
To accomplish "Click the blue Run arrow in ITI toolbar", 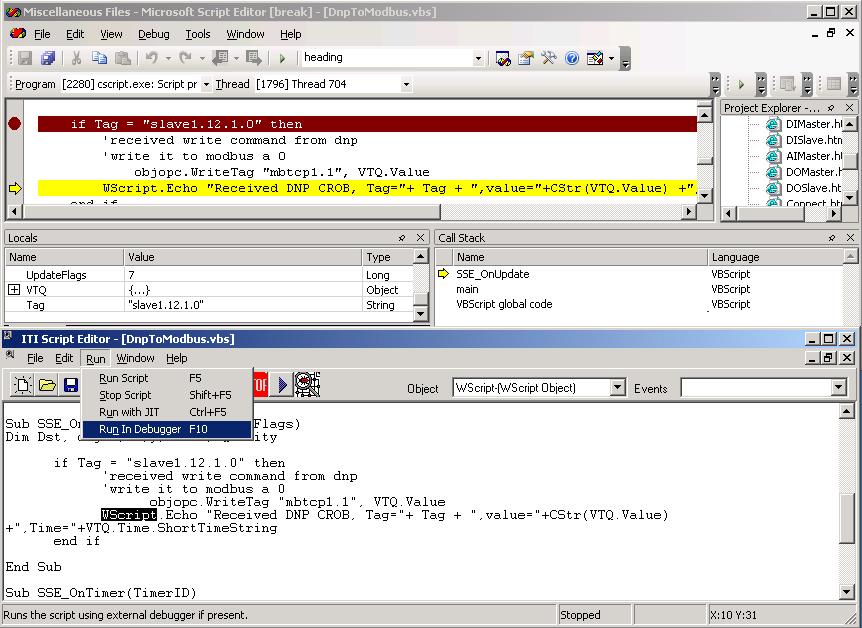I will [283, 384].
